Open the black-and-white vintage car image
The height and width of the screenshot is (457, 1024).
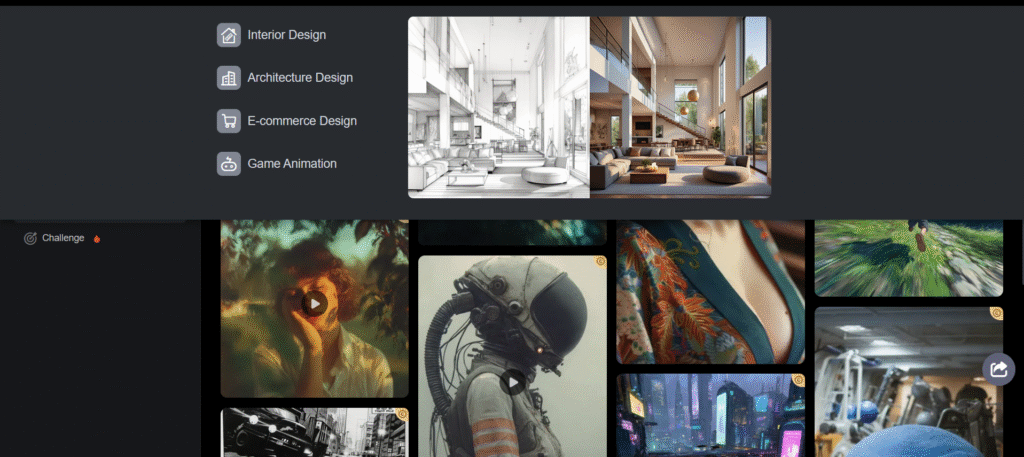(x=315, y=432)
